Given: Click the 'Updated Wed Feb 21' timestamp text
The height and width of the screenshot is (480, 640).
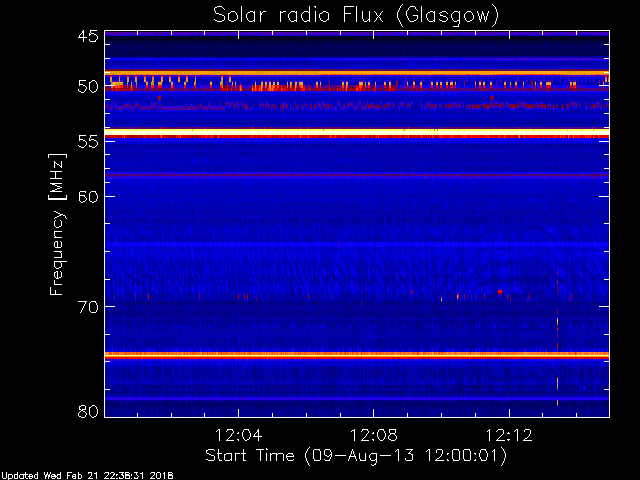Looking at the screenshot, I should click(87, 474).
